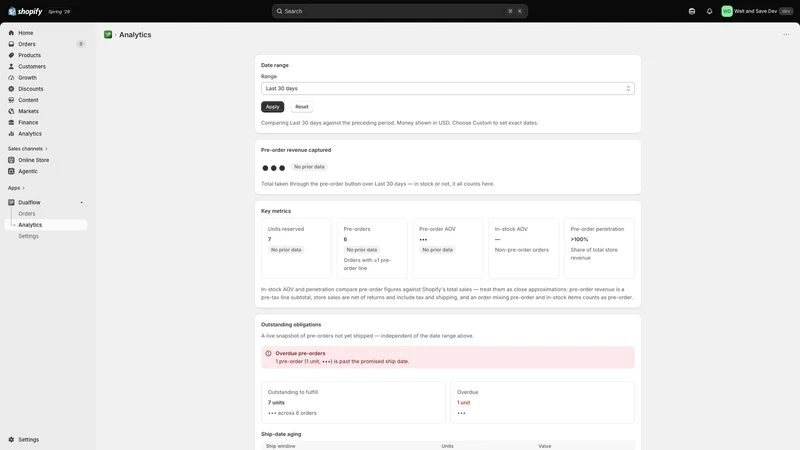Click the Dualflow app icon in sidebar
Viewport: 800px width, 450px height.
point(11,203)
